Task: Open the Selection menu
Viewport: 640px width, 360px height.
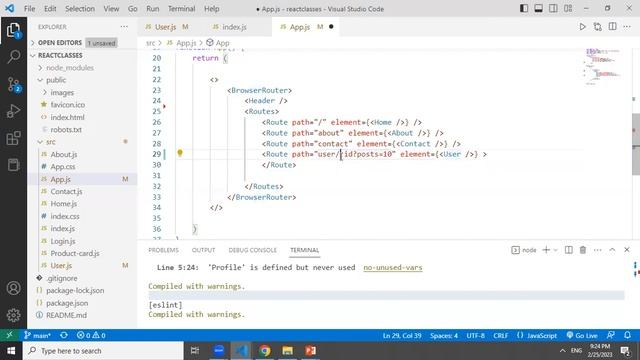Action: pyautogui.click(x=80, y=9)
